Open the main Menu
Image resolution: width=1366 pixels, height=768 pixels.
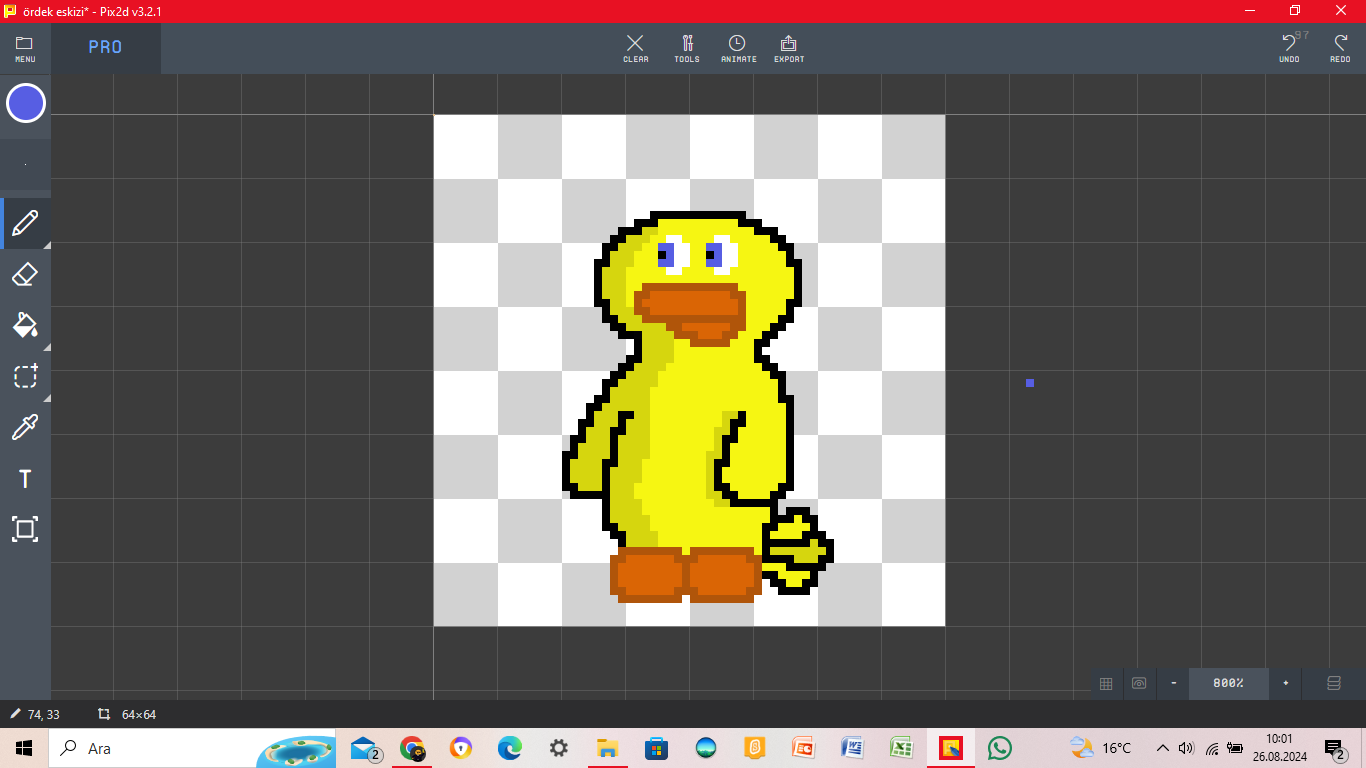tap(25, 48)
